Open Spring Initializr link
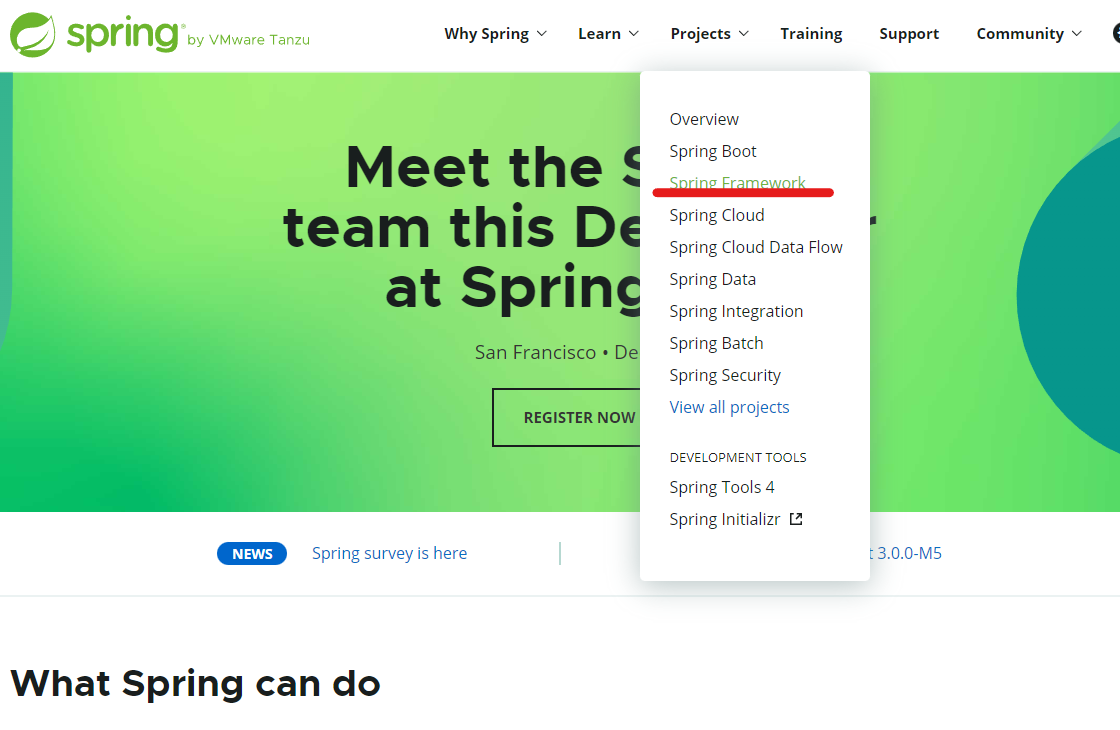Image resolution: width=1120 pixels, height=730 pixels. (x=724, y=519)
